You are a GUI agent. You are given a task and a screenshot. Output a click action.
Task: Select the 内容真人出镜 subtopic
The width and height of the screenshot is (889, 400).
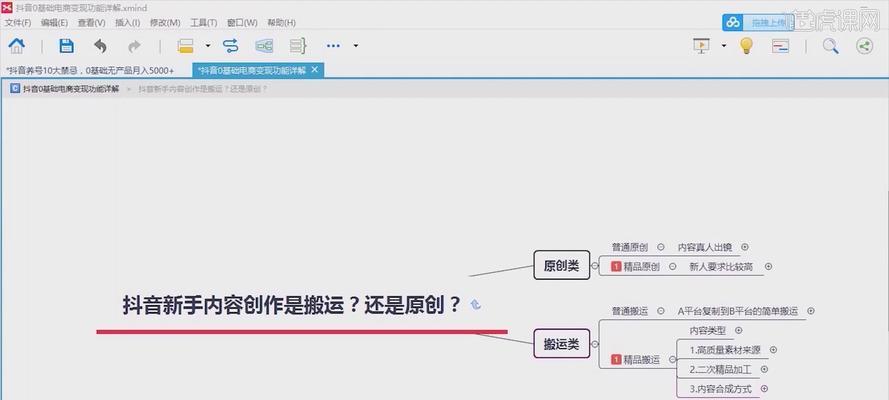[705, 247]
